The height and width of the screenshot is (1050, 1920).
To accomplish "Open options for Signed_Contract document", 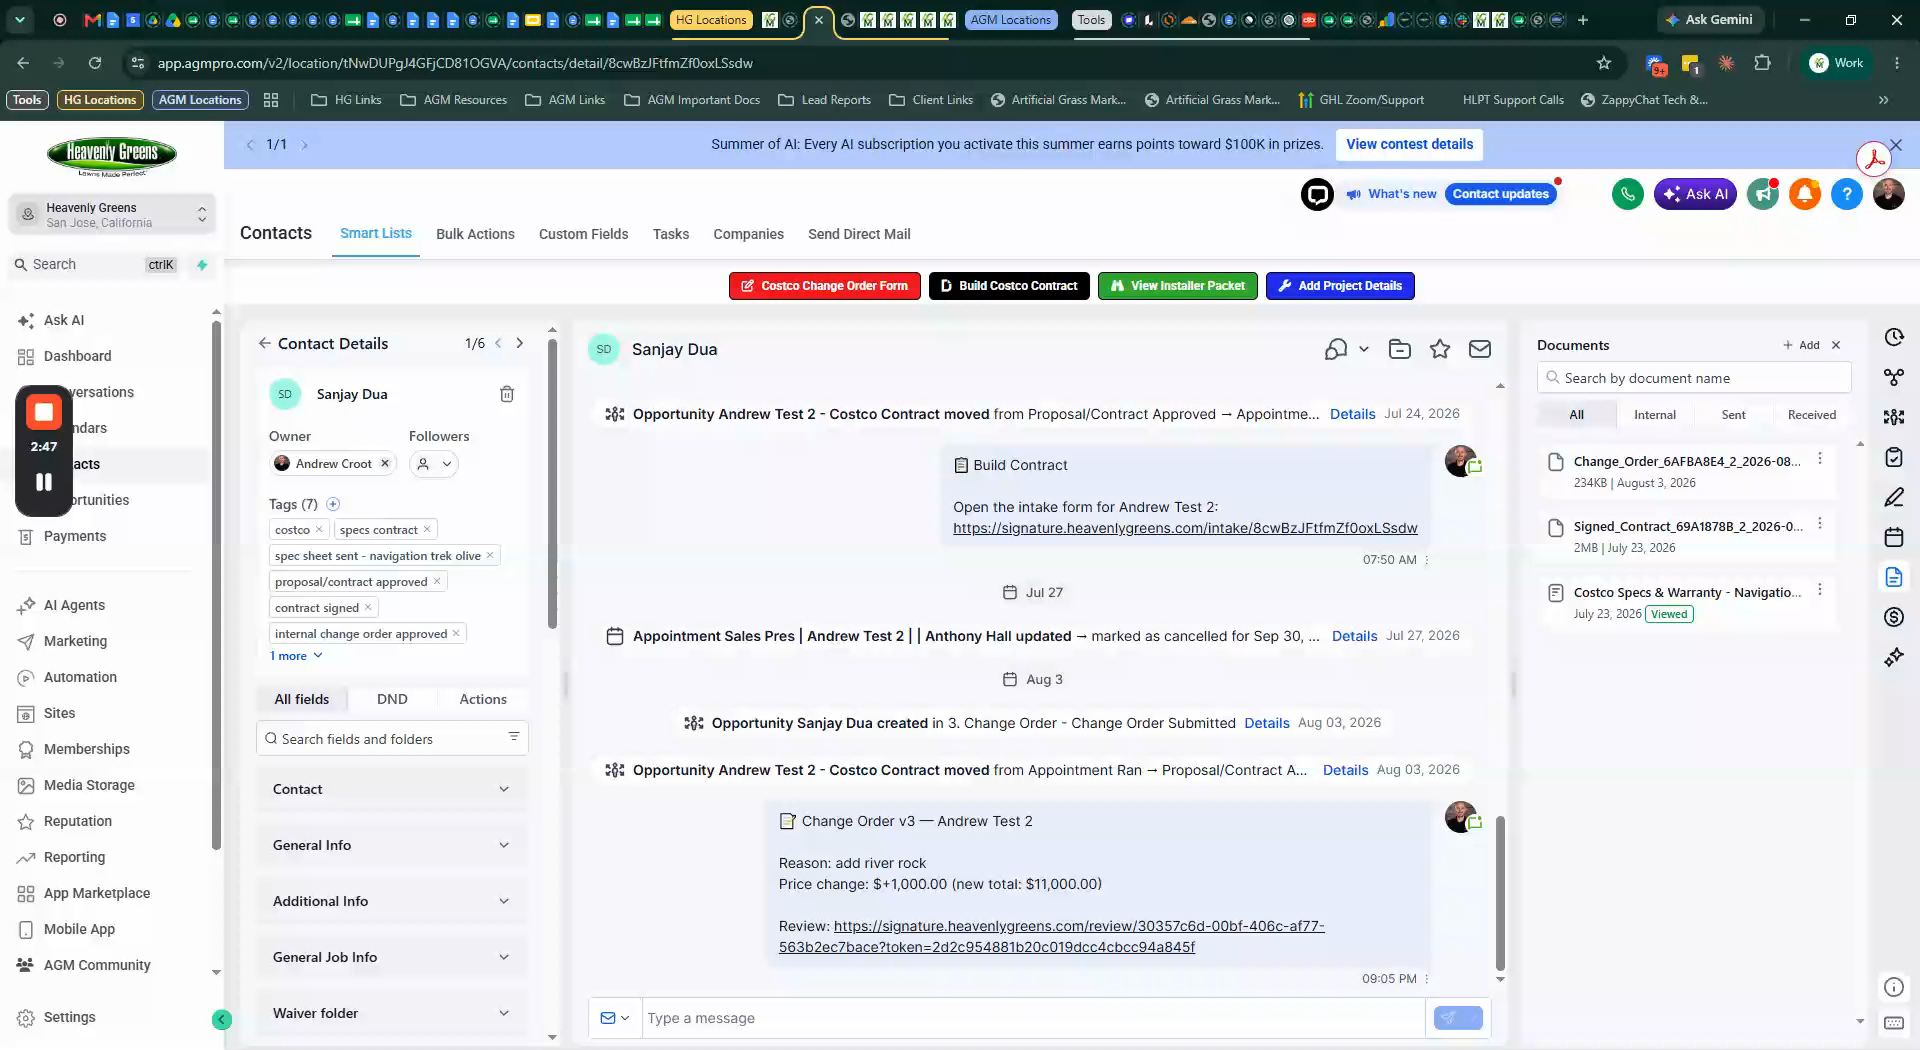I will (1820, 524).
